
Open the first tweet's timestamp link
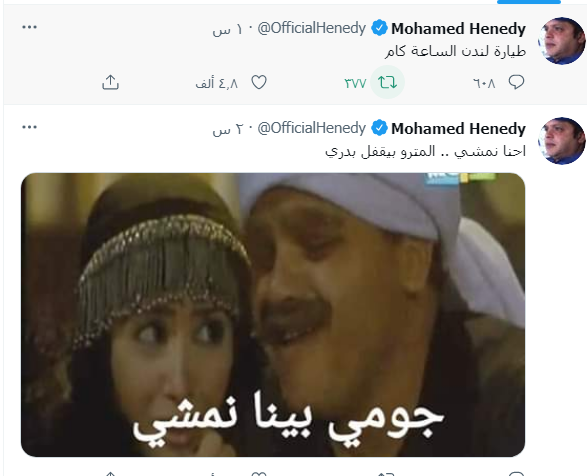228,29
